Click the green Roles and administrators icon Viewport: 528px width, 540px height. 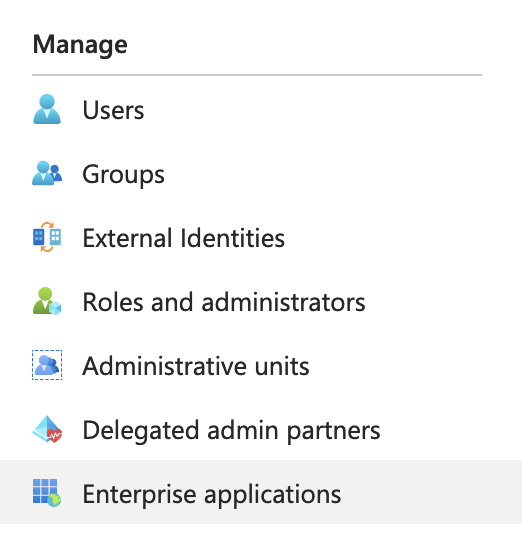click(47, 301)
